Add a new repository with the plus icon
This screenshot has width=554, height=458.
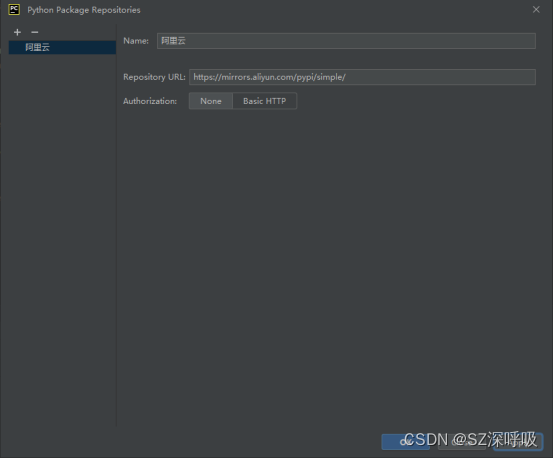pos(17,33)
